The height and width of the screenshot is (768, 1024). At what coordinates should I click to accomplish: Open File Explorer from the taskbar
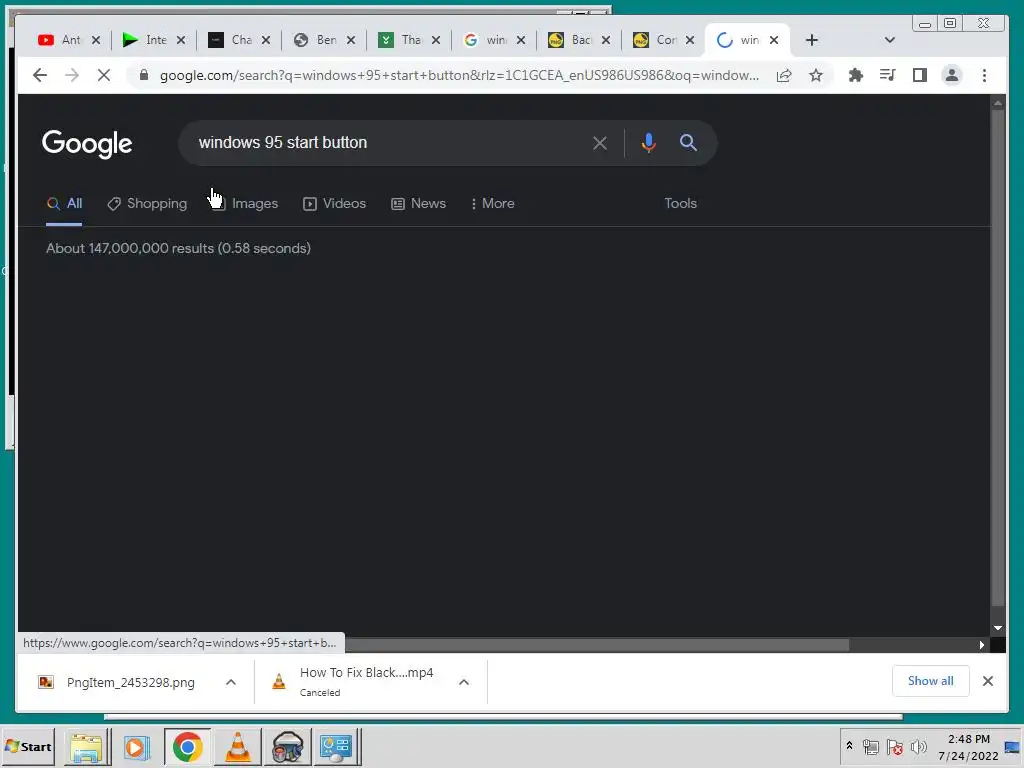[87, 747]
